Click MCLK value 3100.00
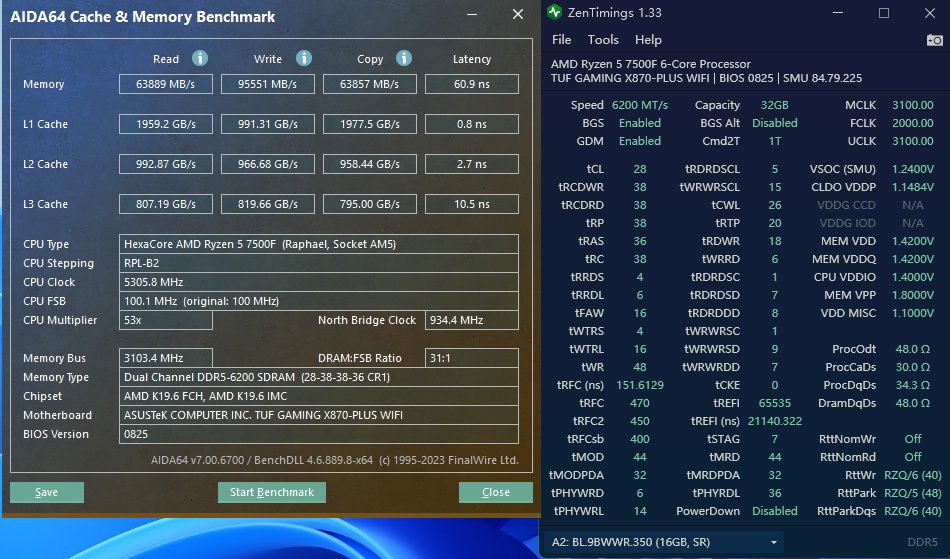 pyautogui.click(x=912, y=105)
